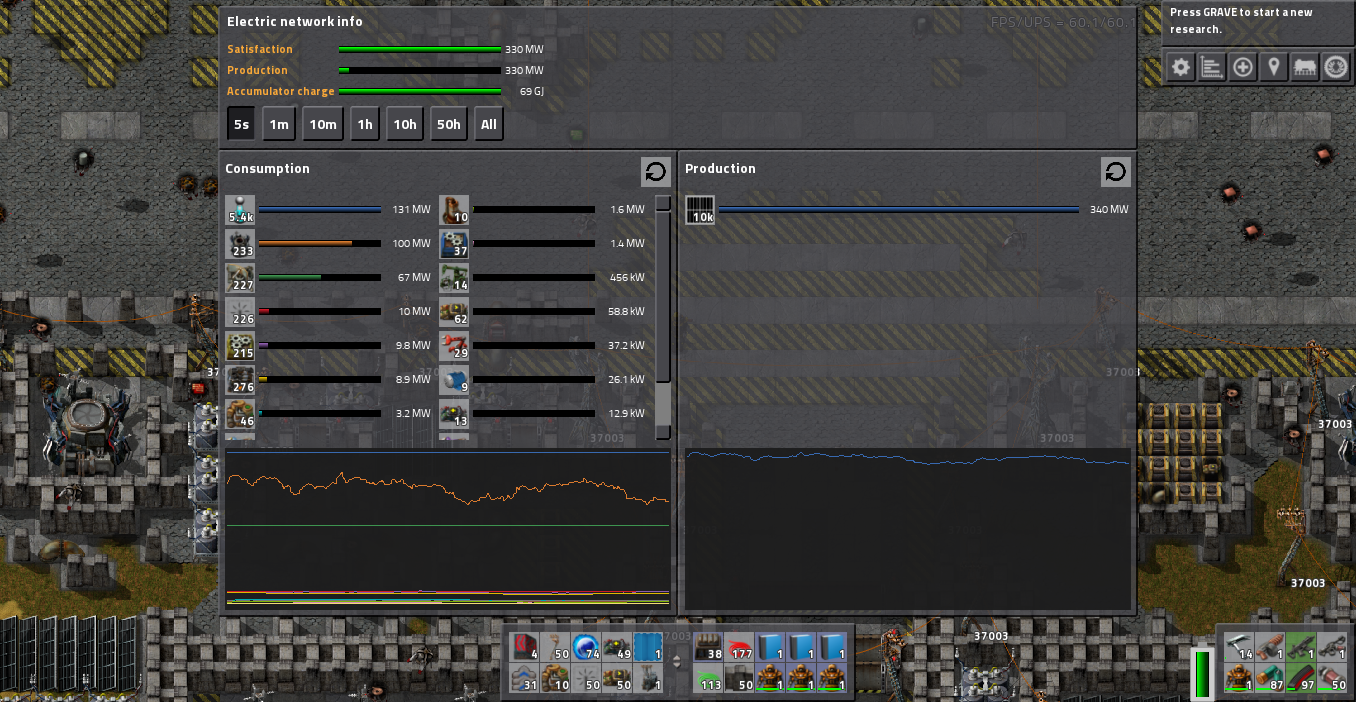Click the map pin icon

[x=1274, y=67]
